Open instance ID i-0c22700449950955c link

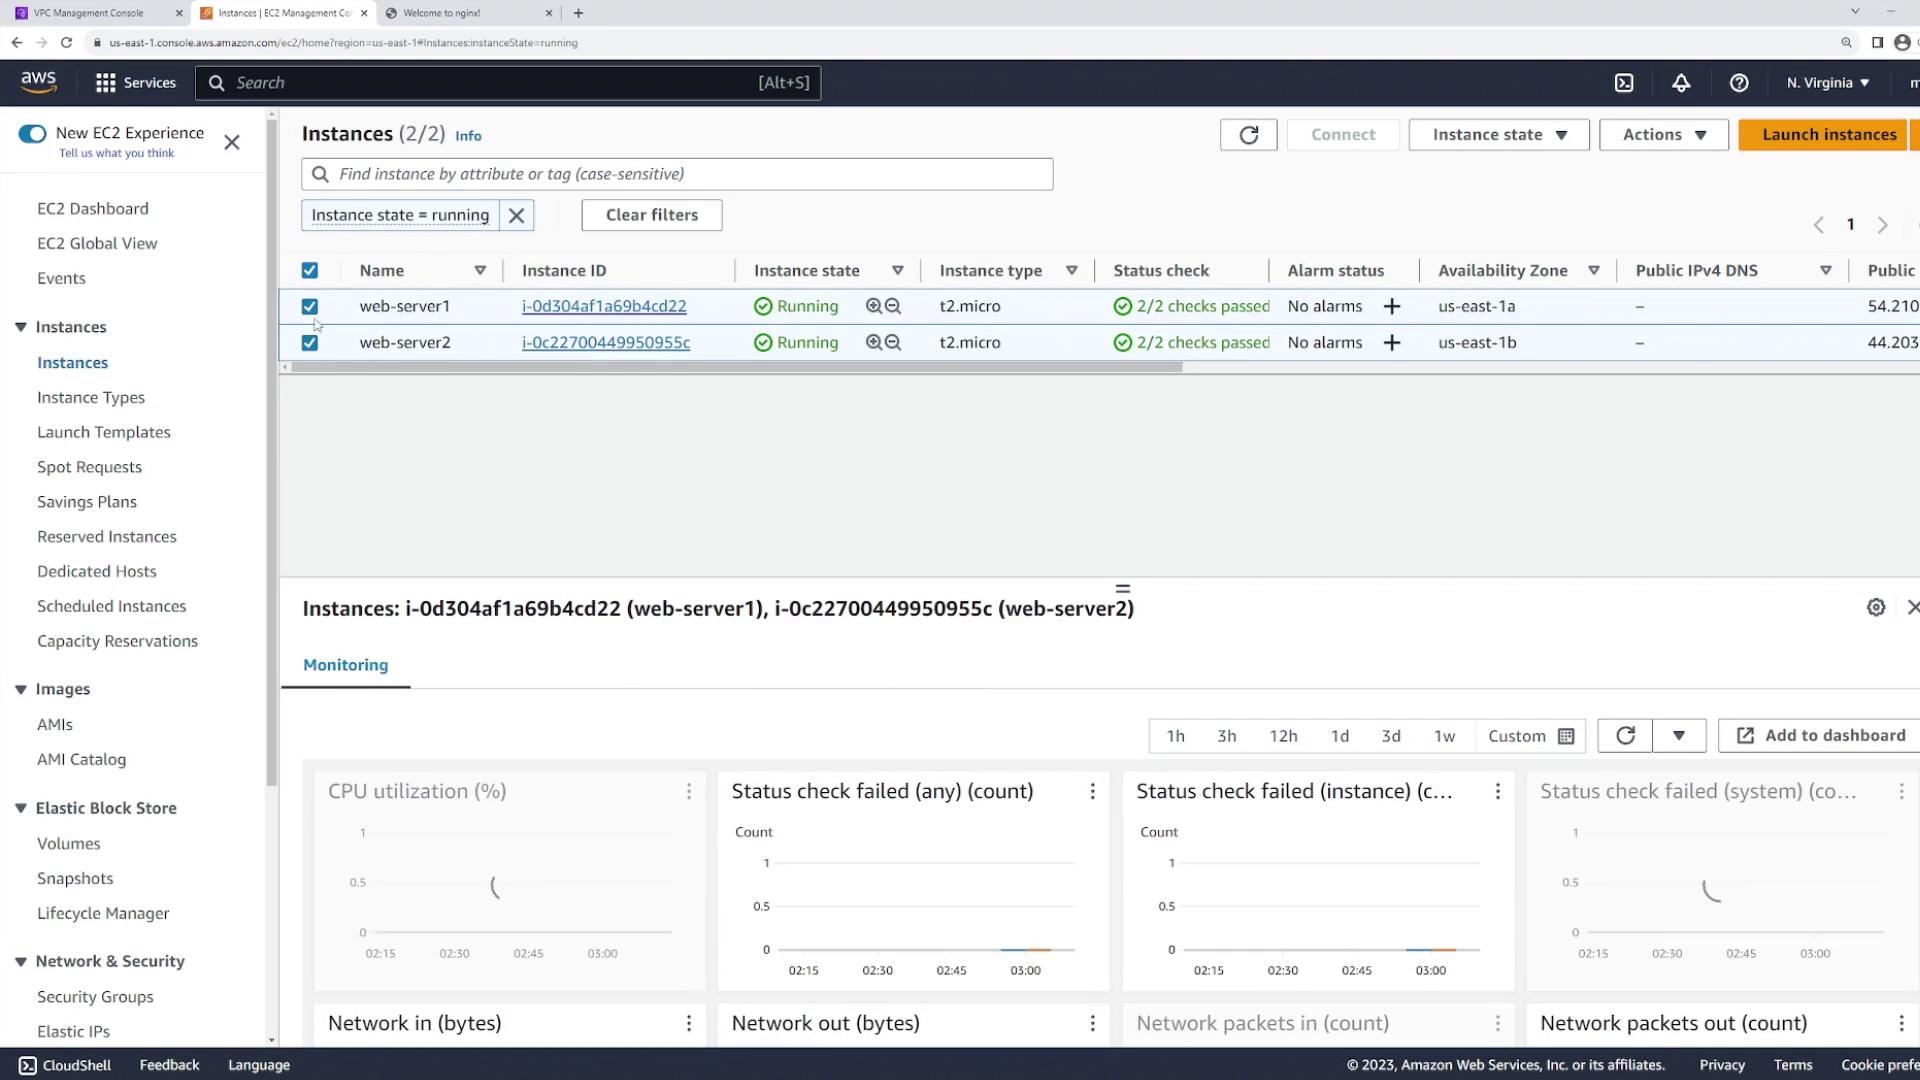pos(605,342)
